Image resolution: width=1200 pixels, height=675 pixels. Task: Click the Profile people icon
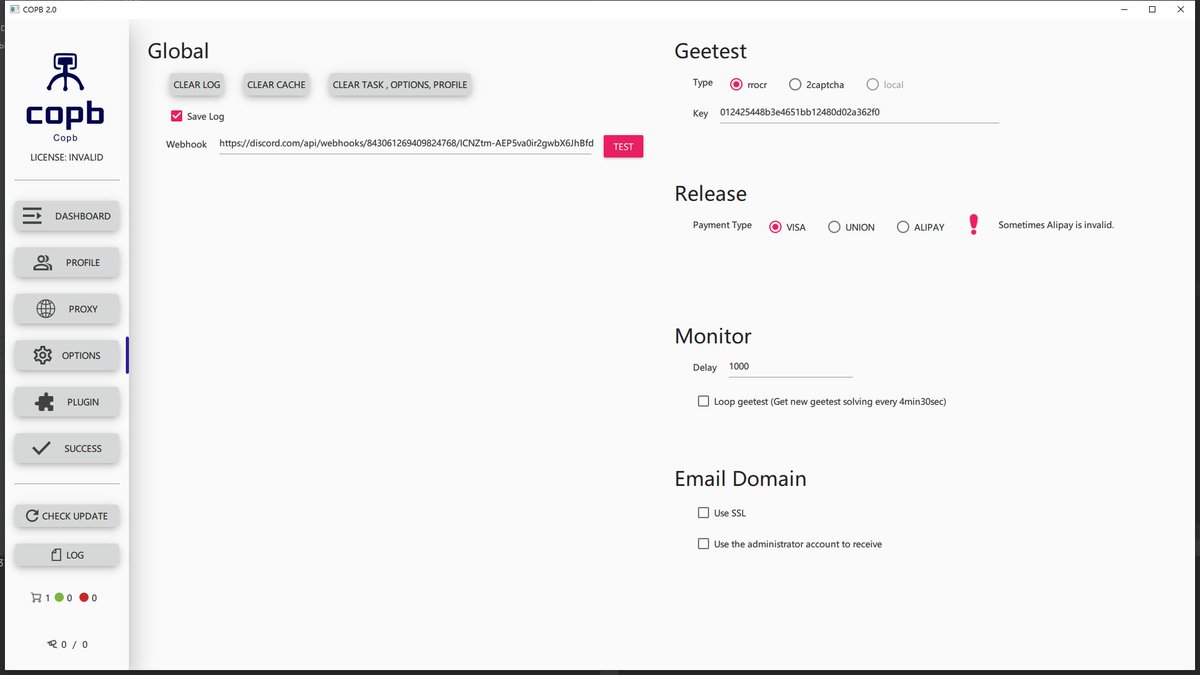[x=43, y=263]
